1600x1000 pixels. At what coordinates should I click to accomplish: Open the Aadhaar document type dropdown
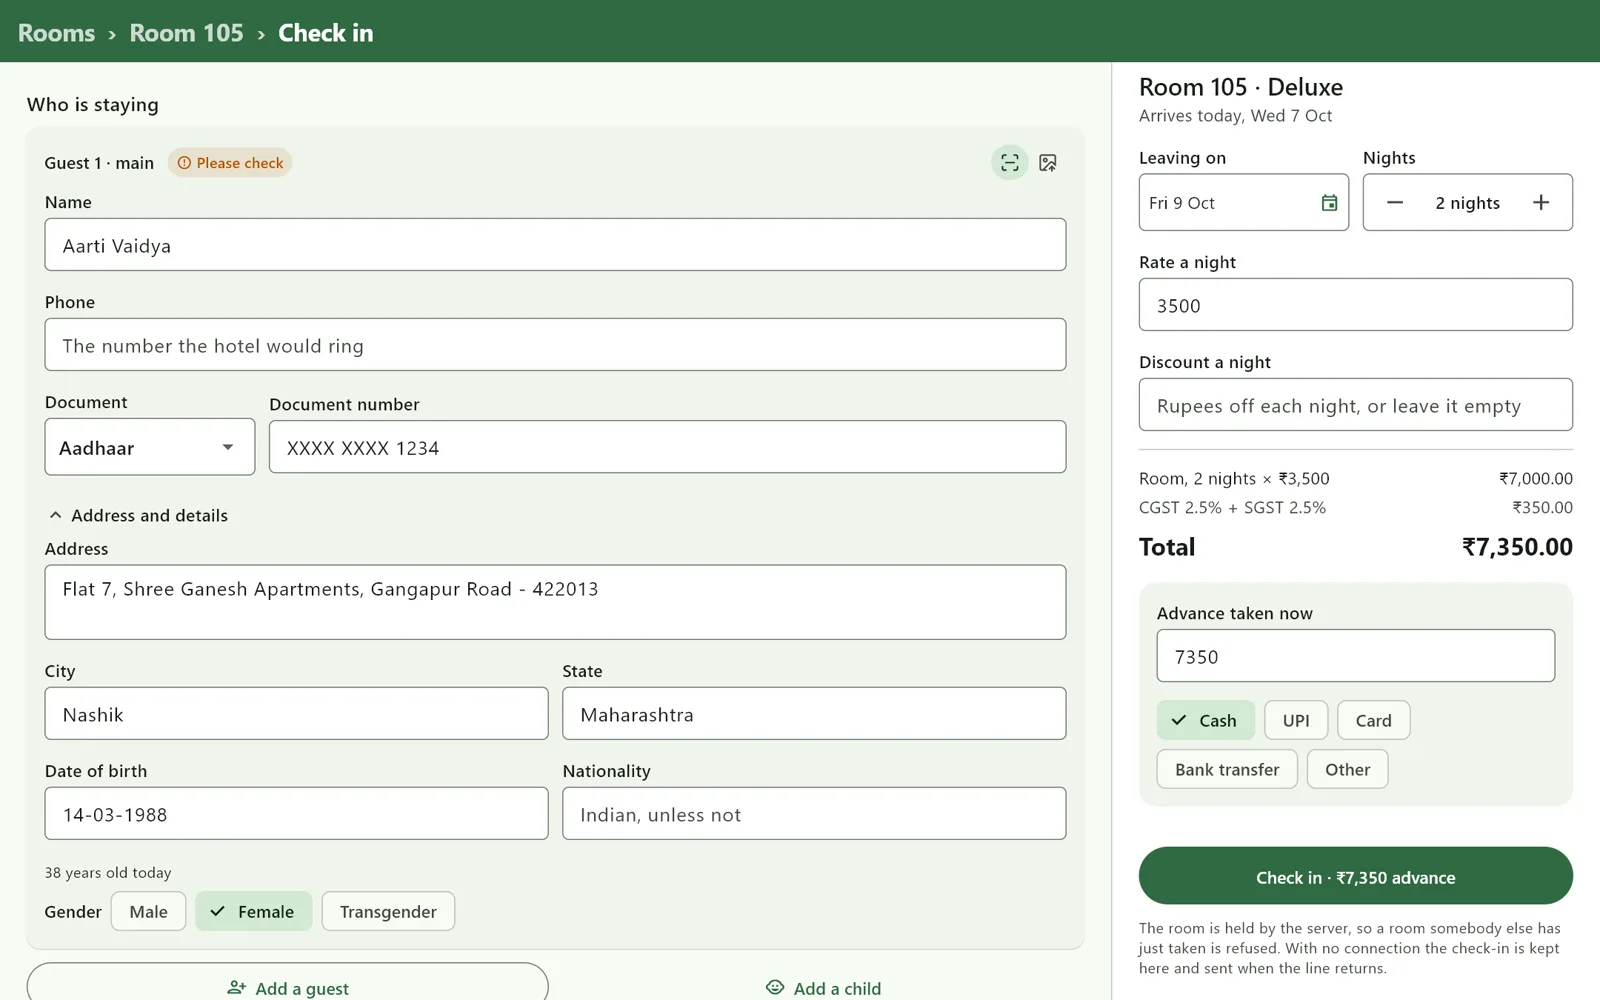pyautogui.click(x=150, y=447)
